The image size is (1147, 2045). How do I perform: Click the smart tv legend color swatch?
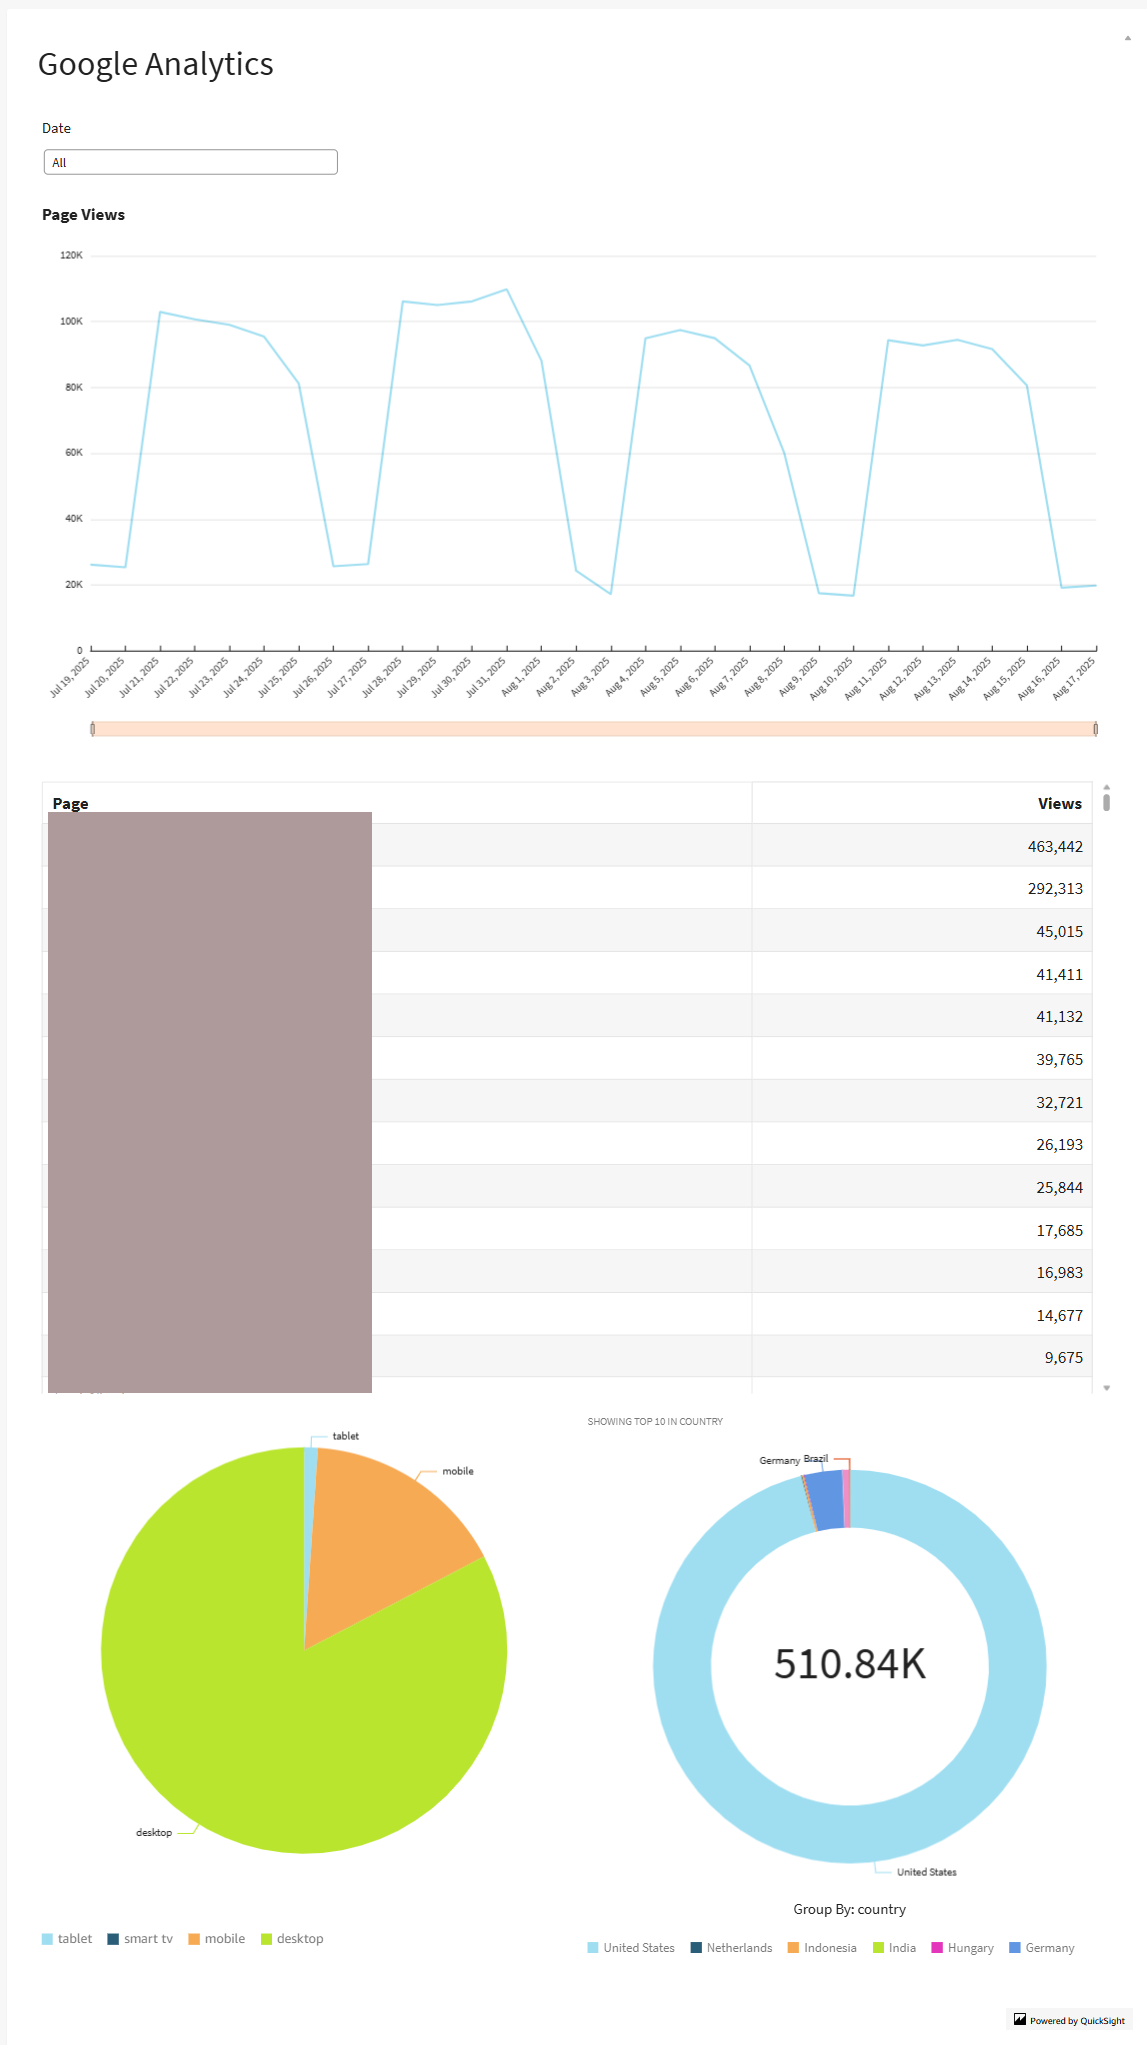113,1939
